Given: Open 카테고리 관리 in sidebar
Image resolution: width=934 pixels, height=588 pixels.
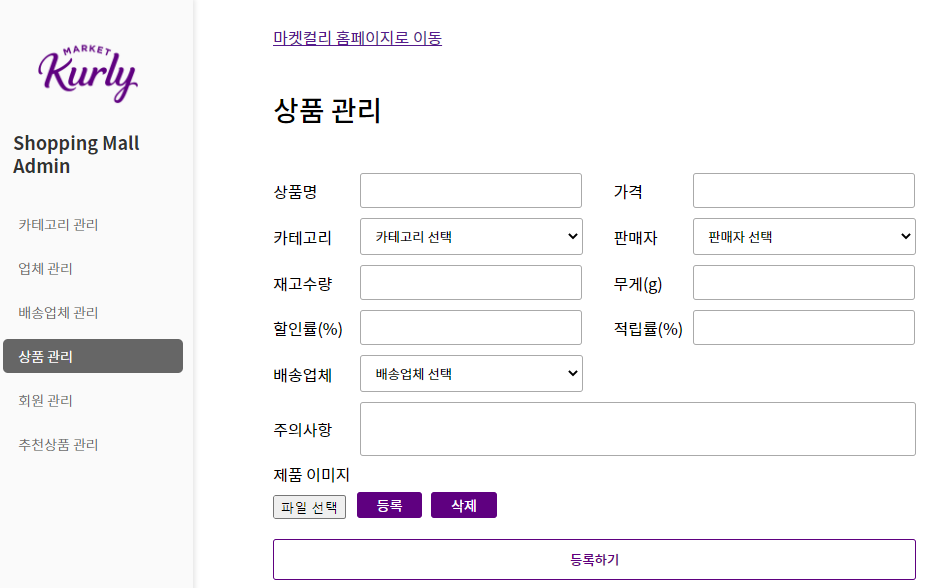Looking at the screenshot, I should pyautogui.click(x=58, y=225).
